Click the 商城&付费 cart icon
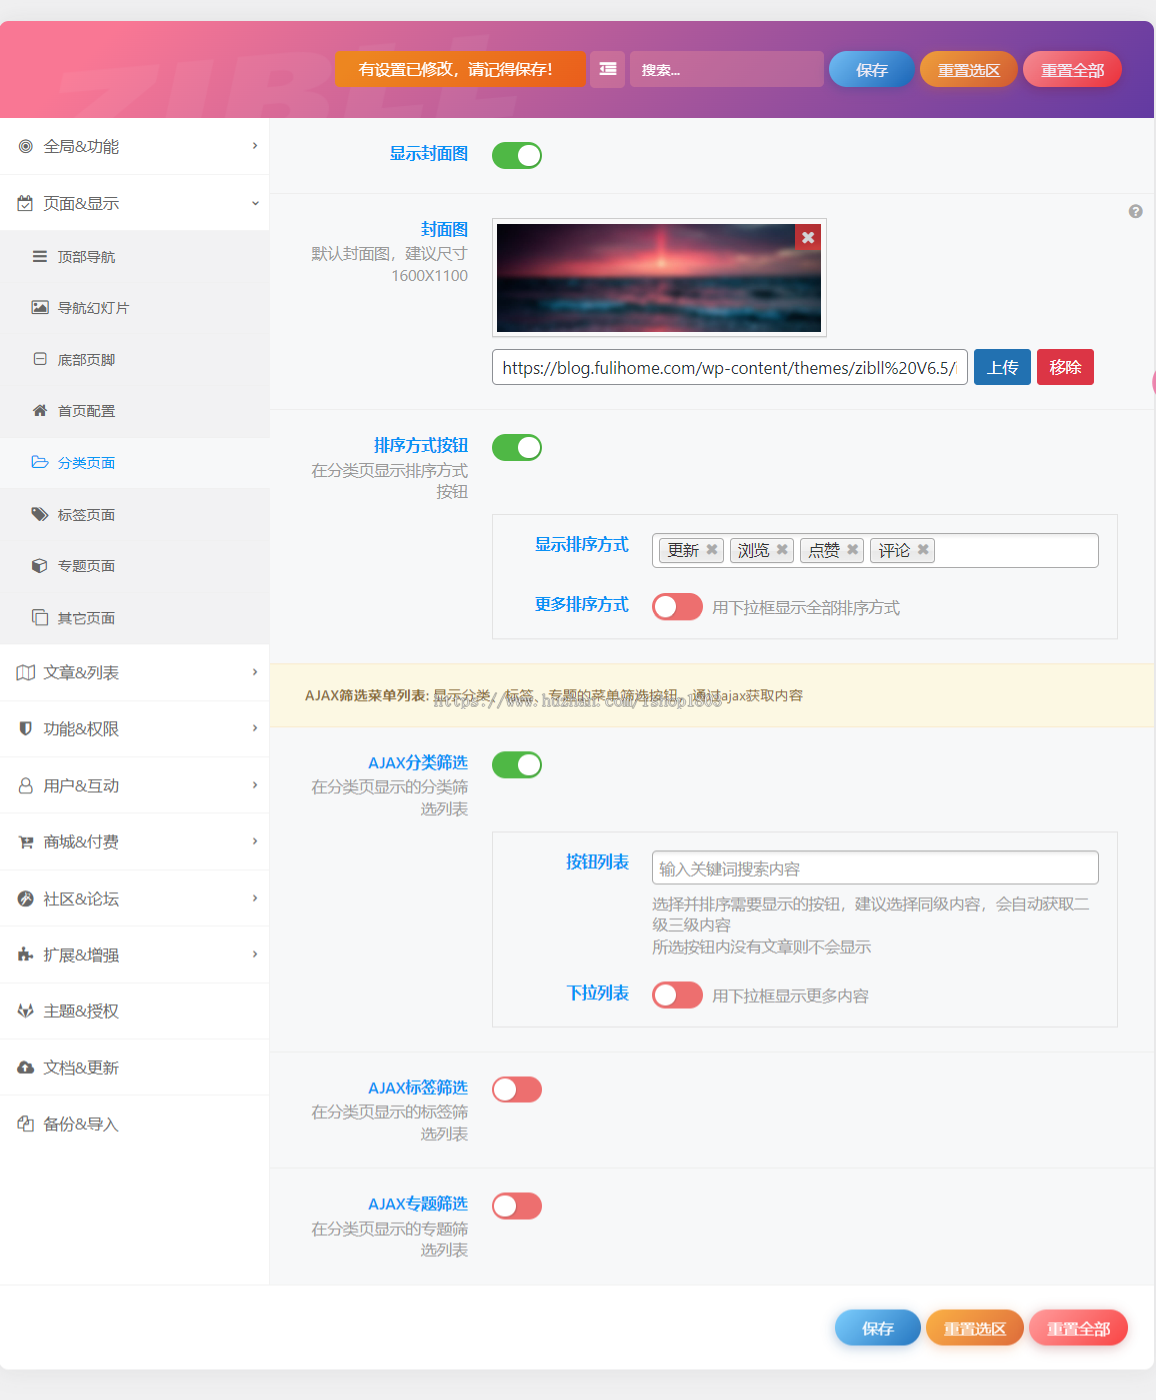Viewport: 1156px width, 1400px height. [x=26, y=842]
